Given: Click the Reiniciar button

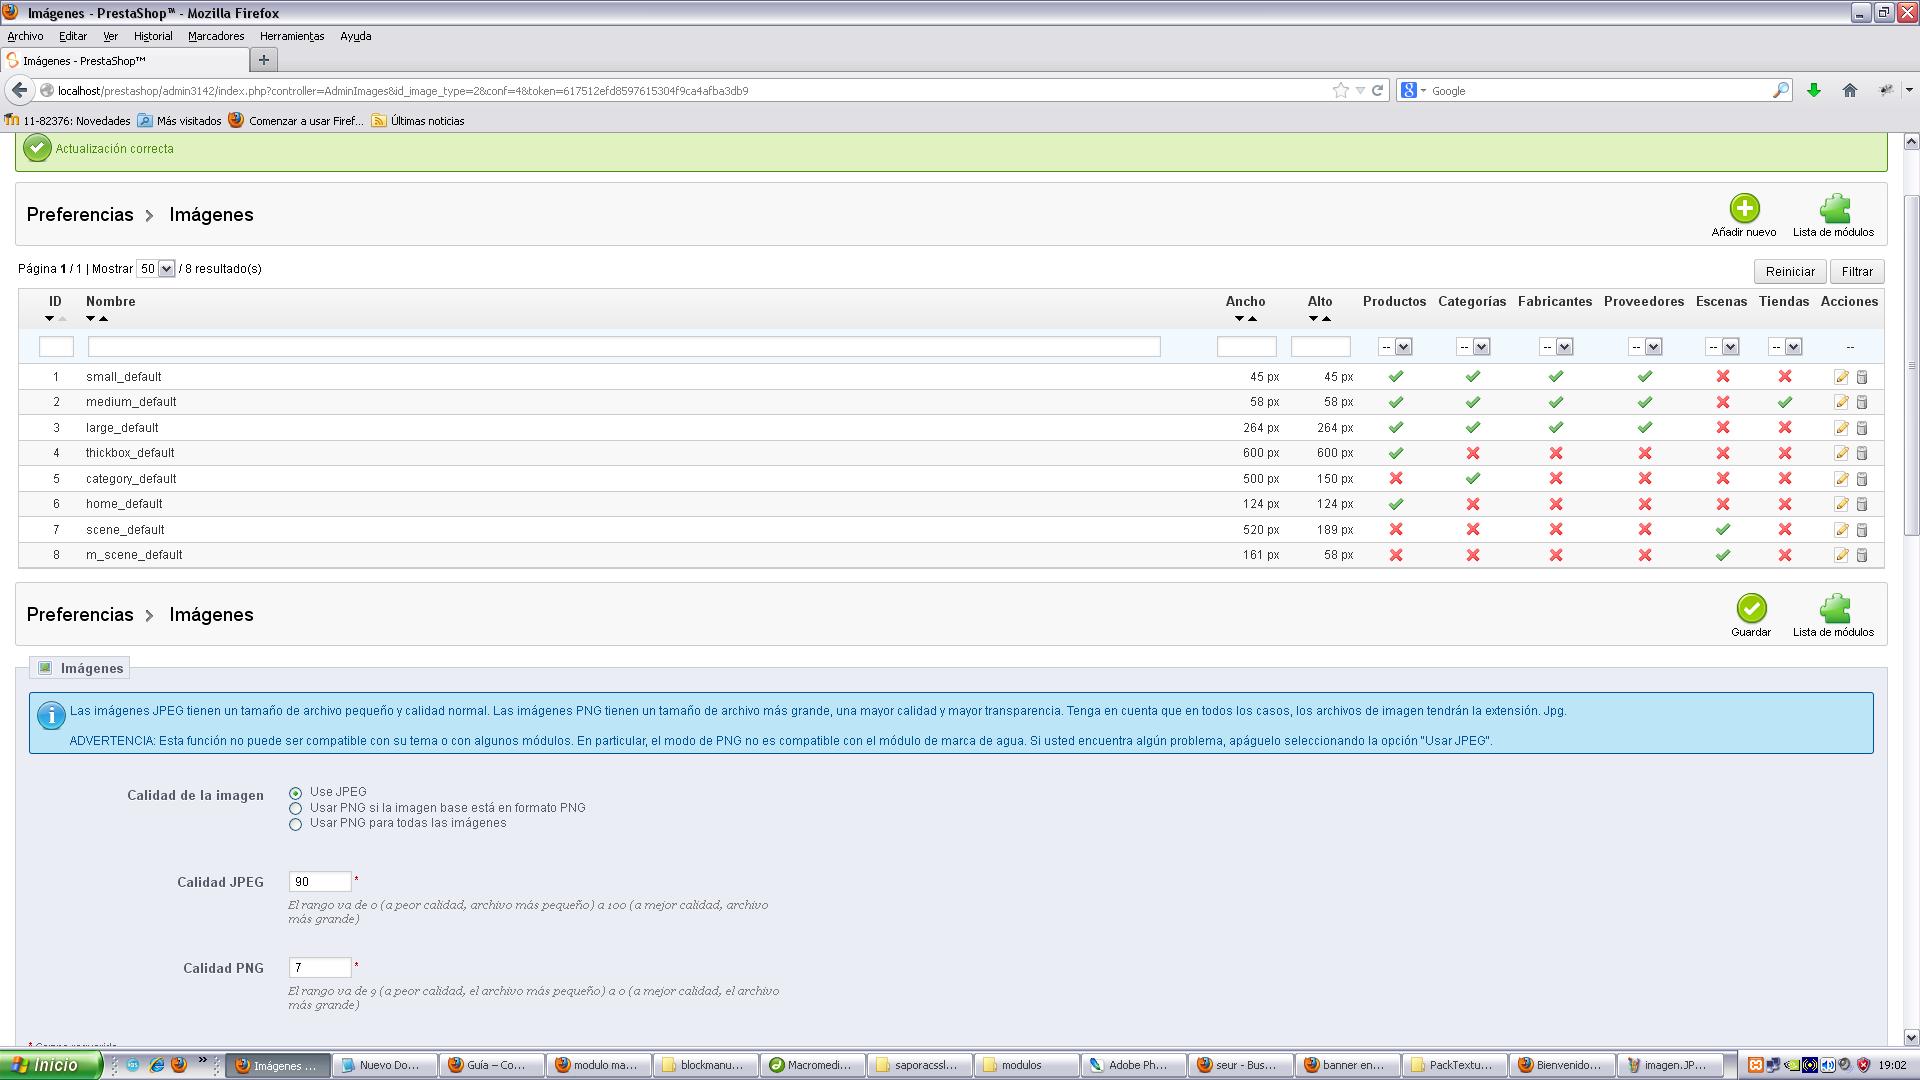Looking at the screenshot, I should pos(1789,271).
